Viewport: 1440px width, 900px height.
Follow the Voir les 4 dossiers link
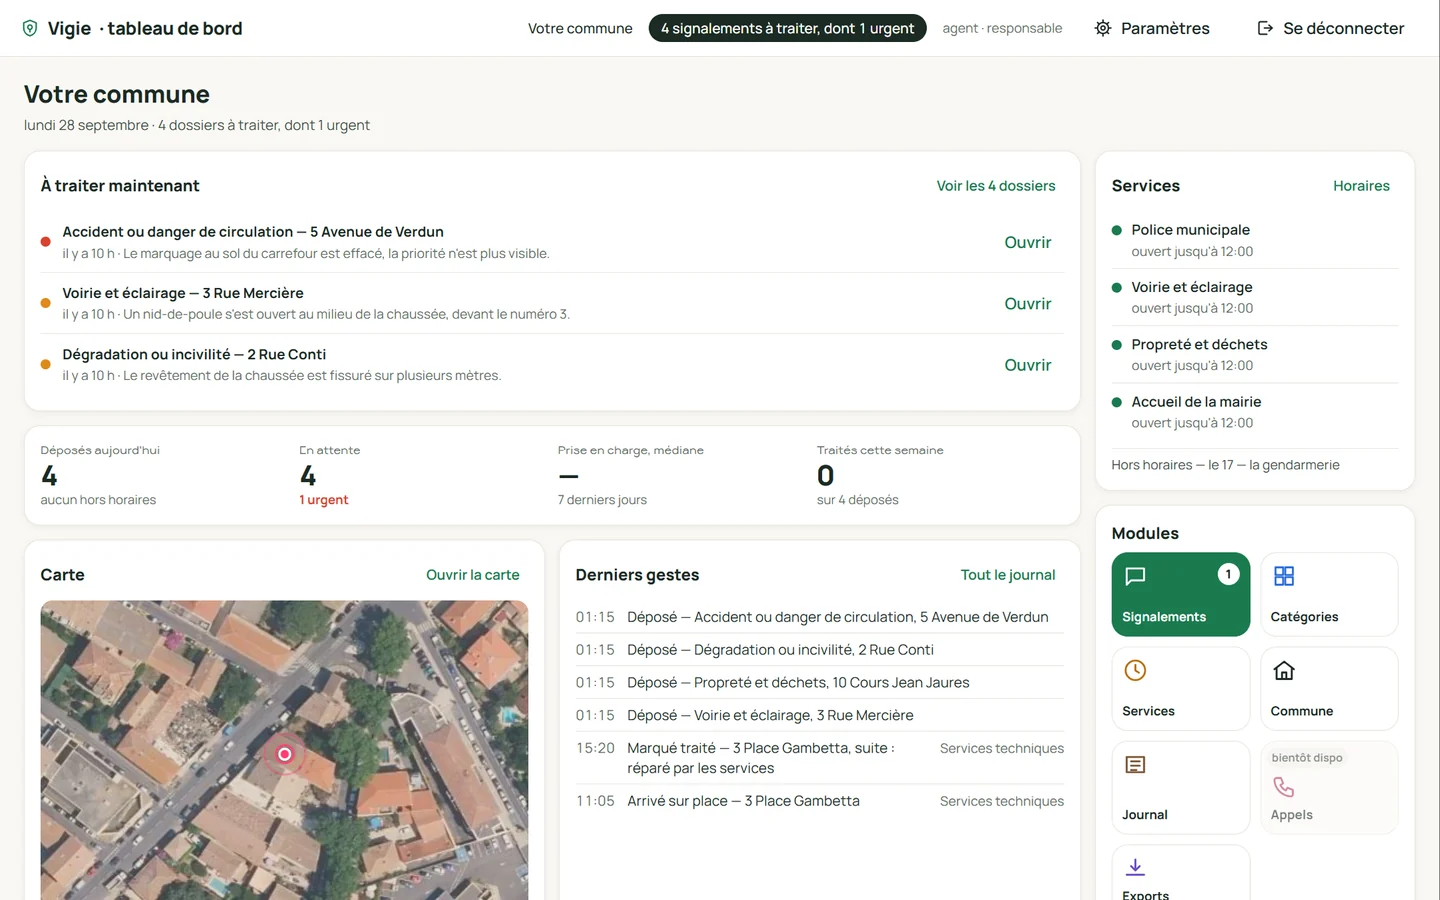click(996, 186)
